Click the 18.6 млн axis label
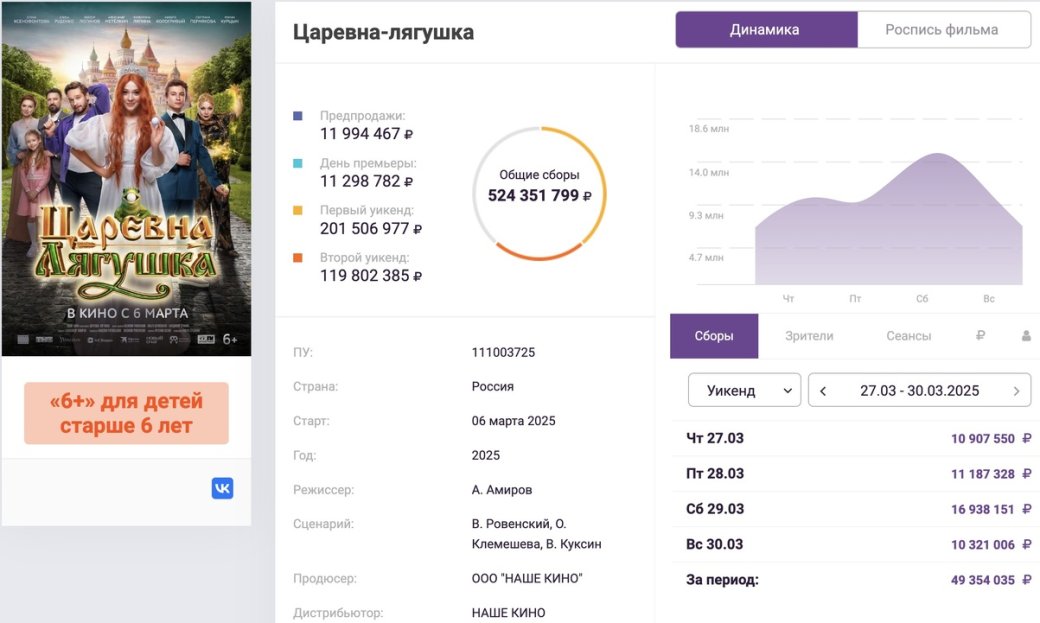 click(x=708, y=129)
